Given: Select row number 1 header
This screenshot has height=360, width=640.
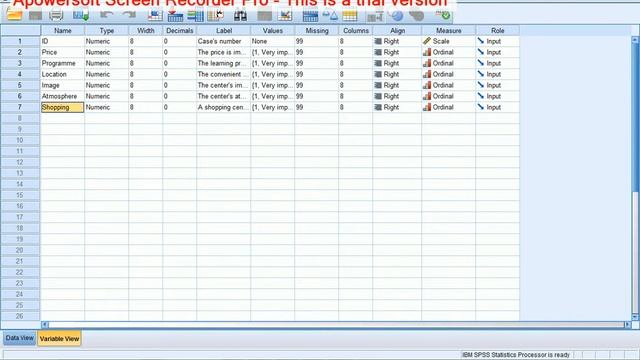Looking at the screenshot, I should point(20,41).
